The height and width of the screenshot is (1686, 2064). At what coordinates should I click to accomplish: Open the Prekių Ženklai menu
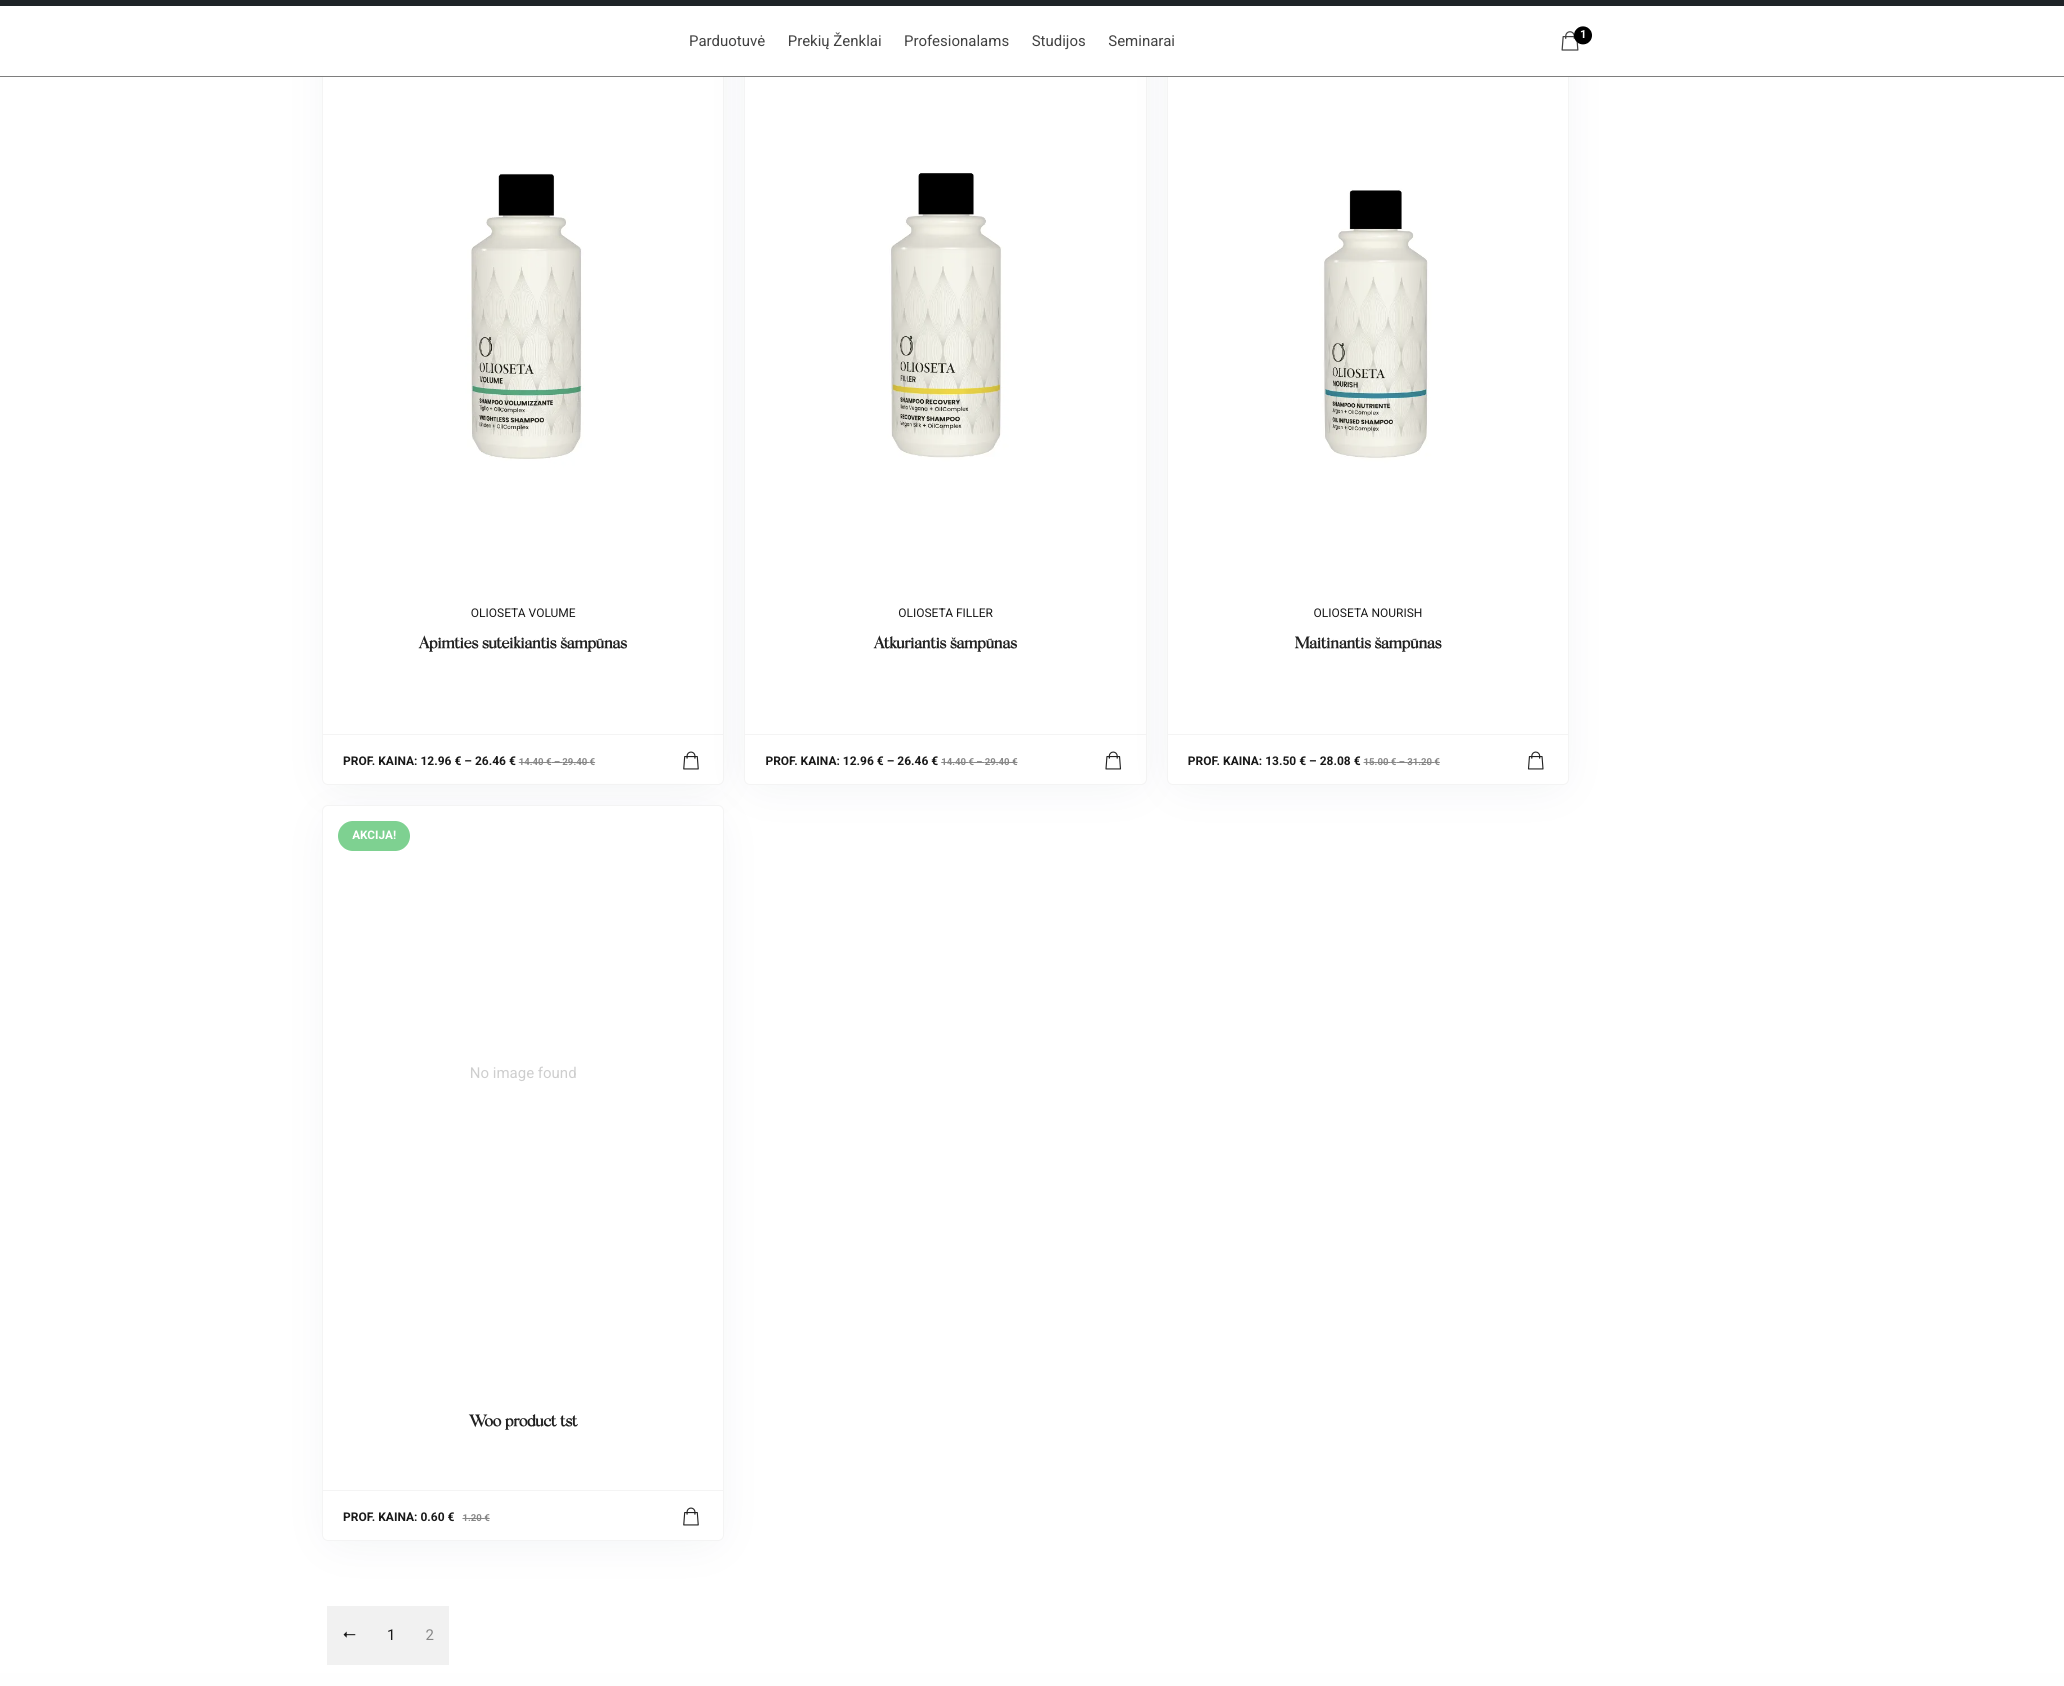(834, 41)
